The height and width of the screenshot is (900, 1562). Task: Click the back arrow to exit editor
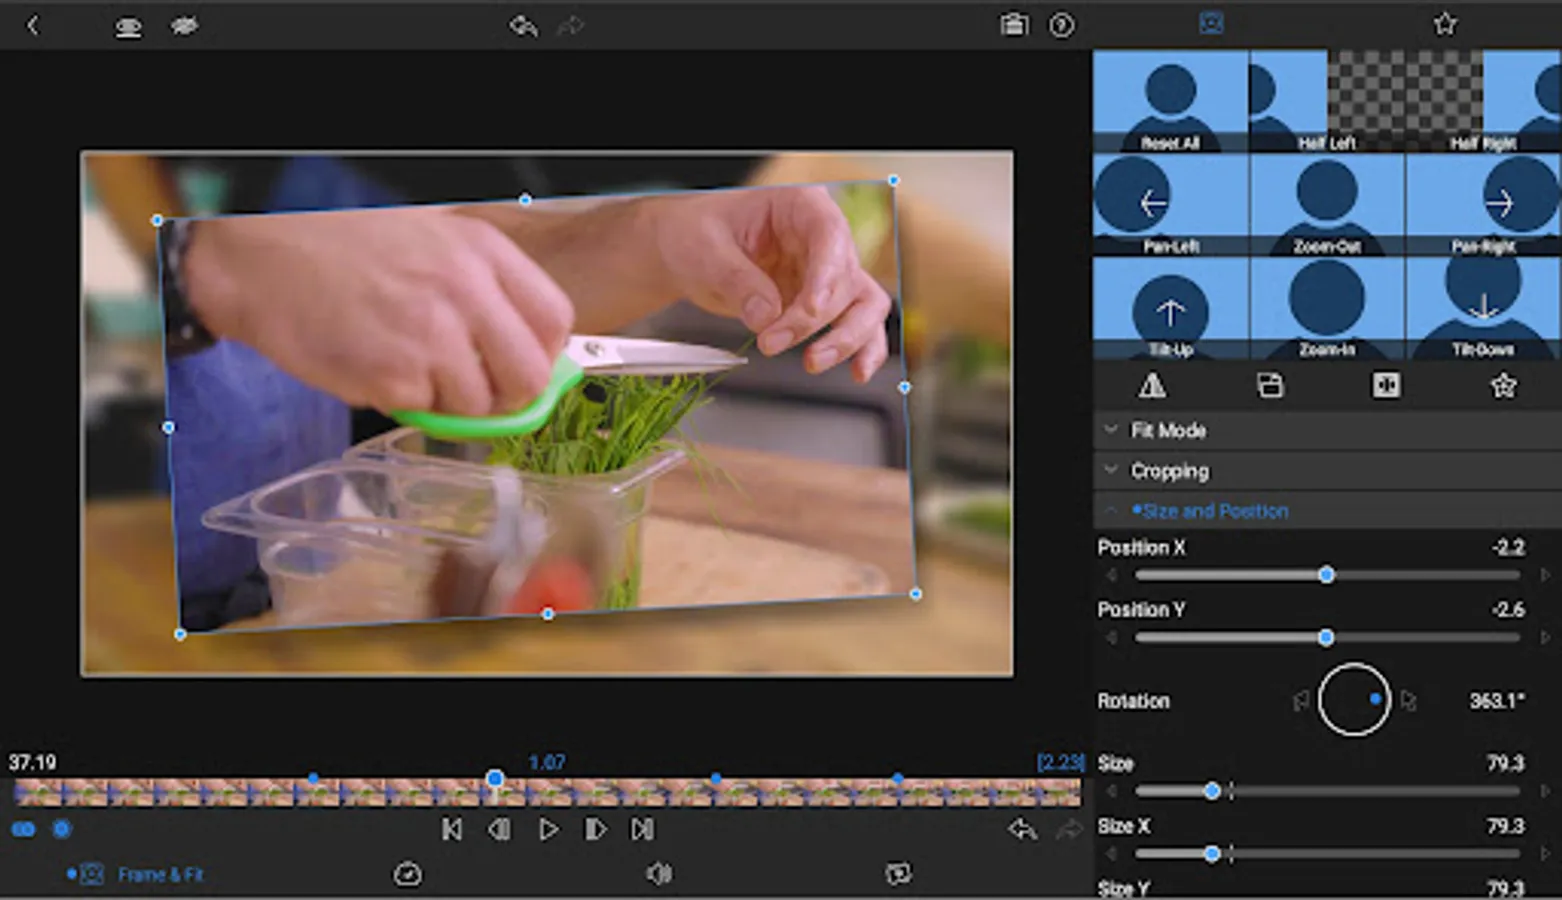coord(32,25)
